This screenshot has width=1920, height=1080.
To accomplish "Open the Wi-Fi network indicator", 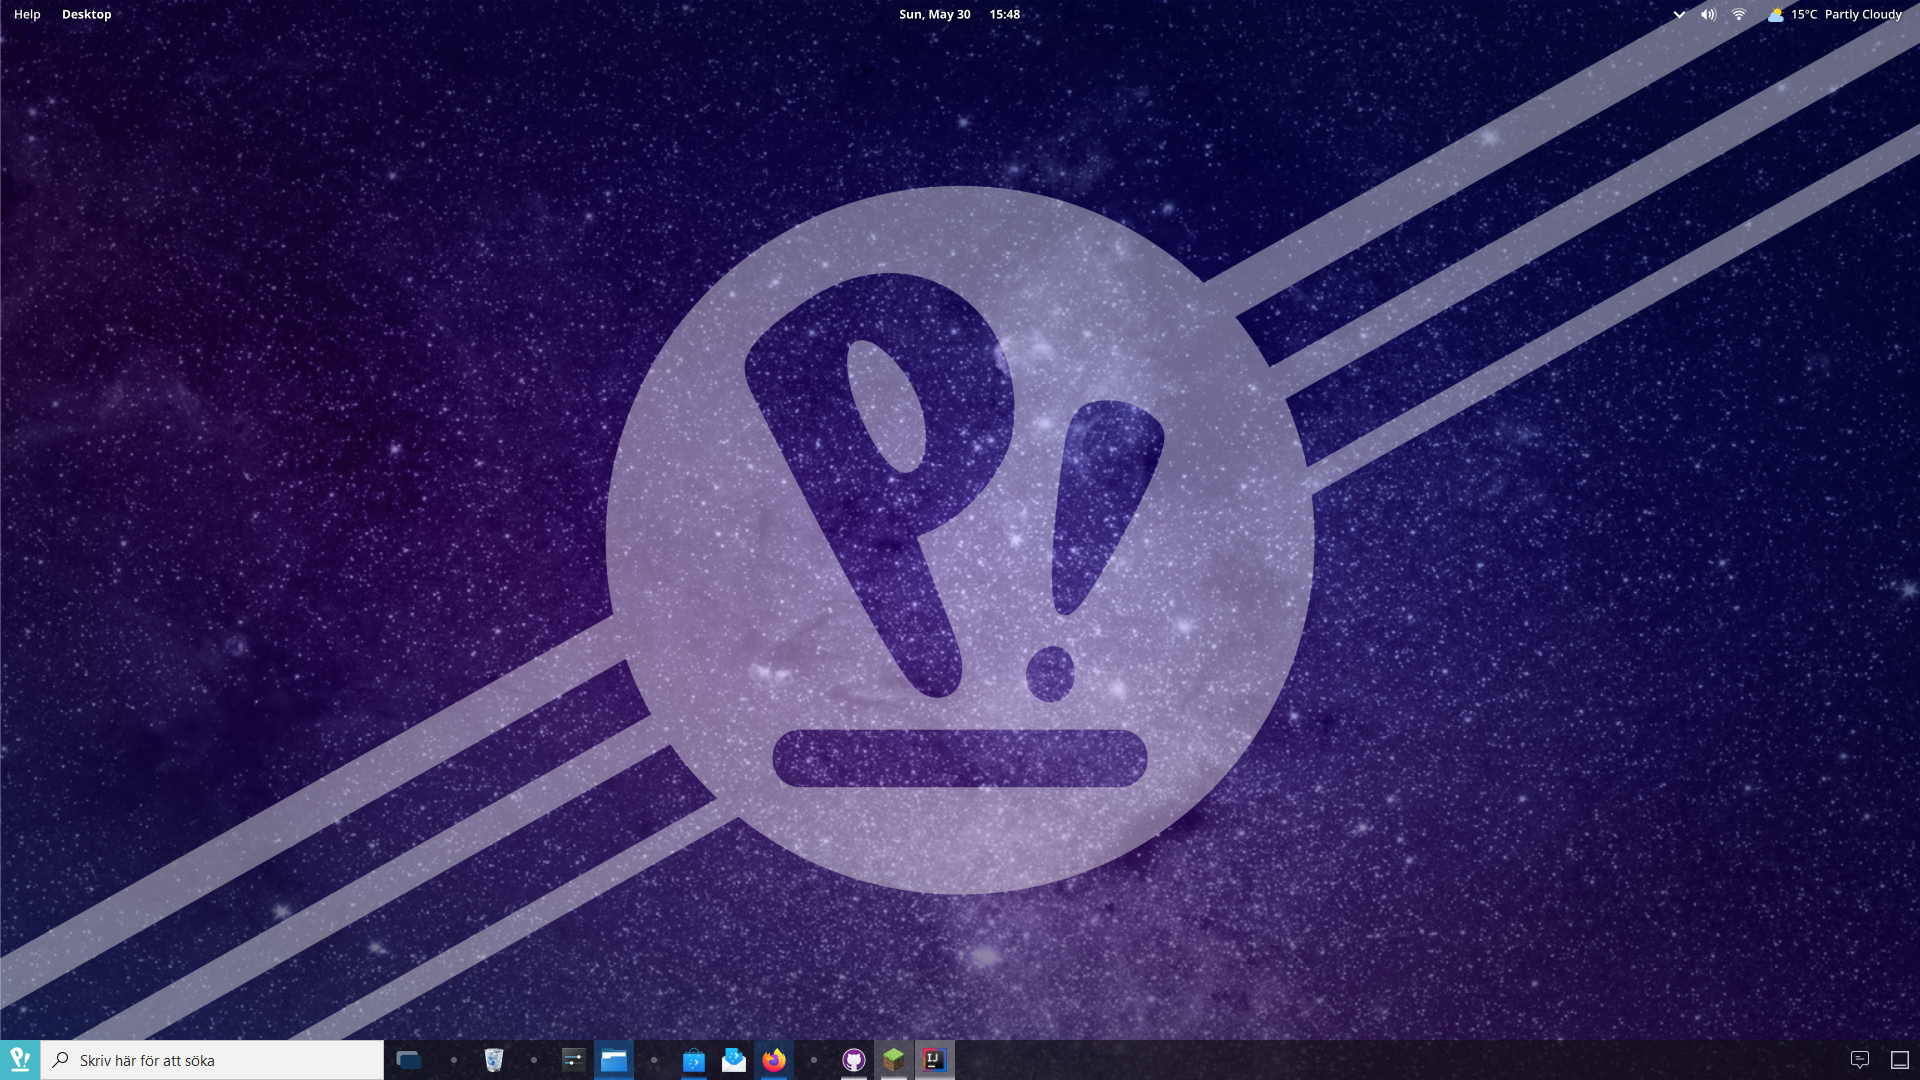I will (1739, 14).
